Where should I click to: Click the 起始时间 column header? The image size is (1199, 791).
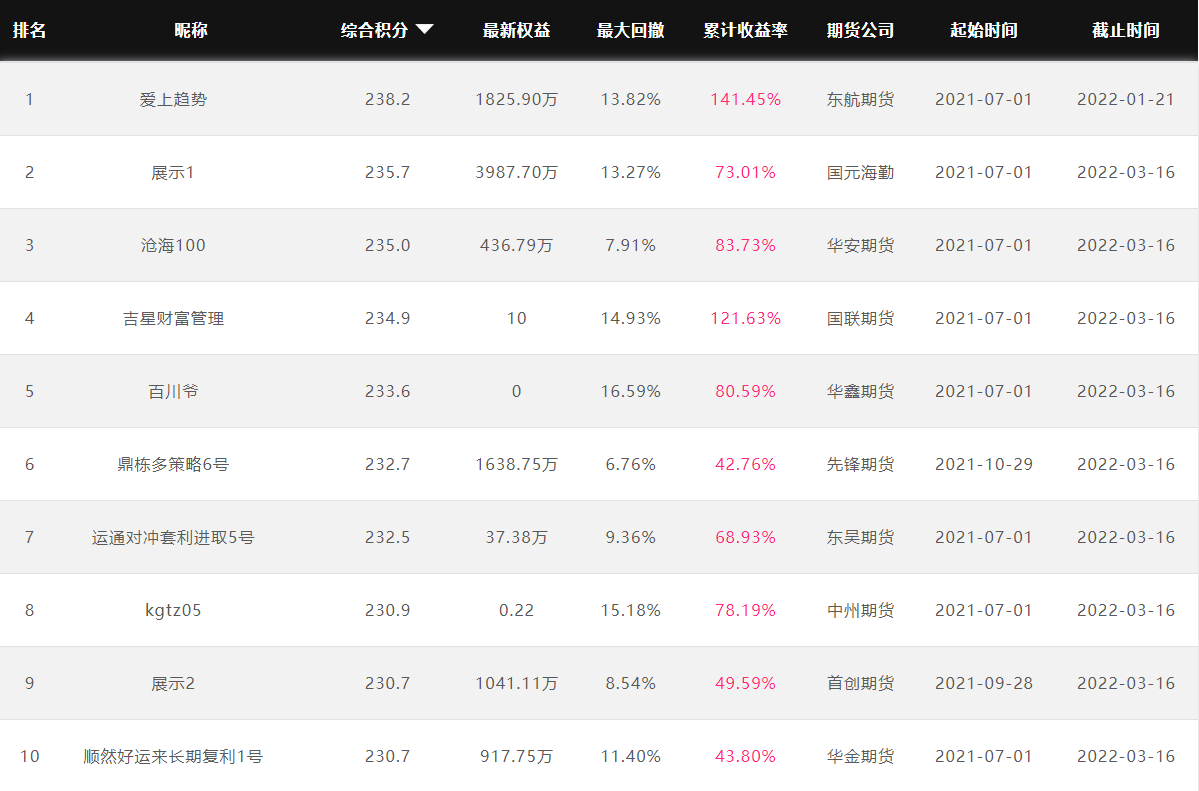click(x=984, y=30)
